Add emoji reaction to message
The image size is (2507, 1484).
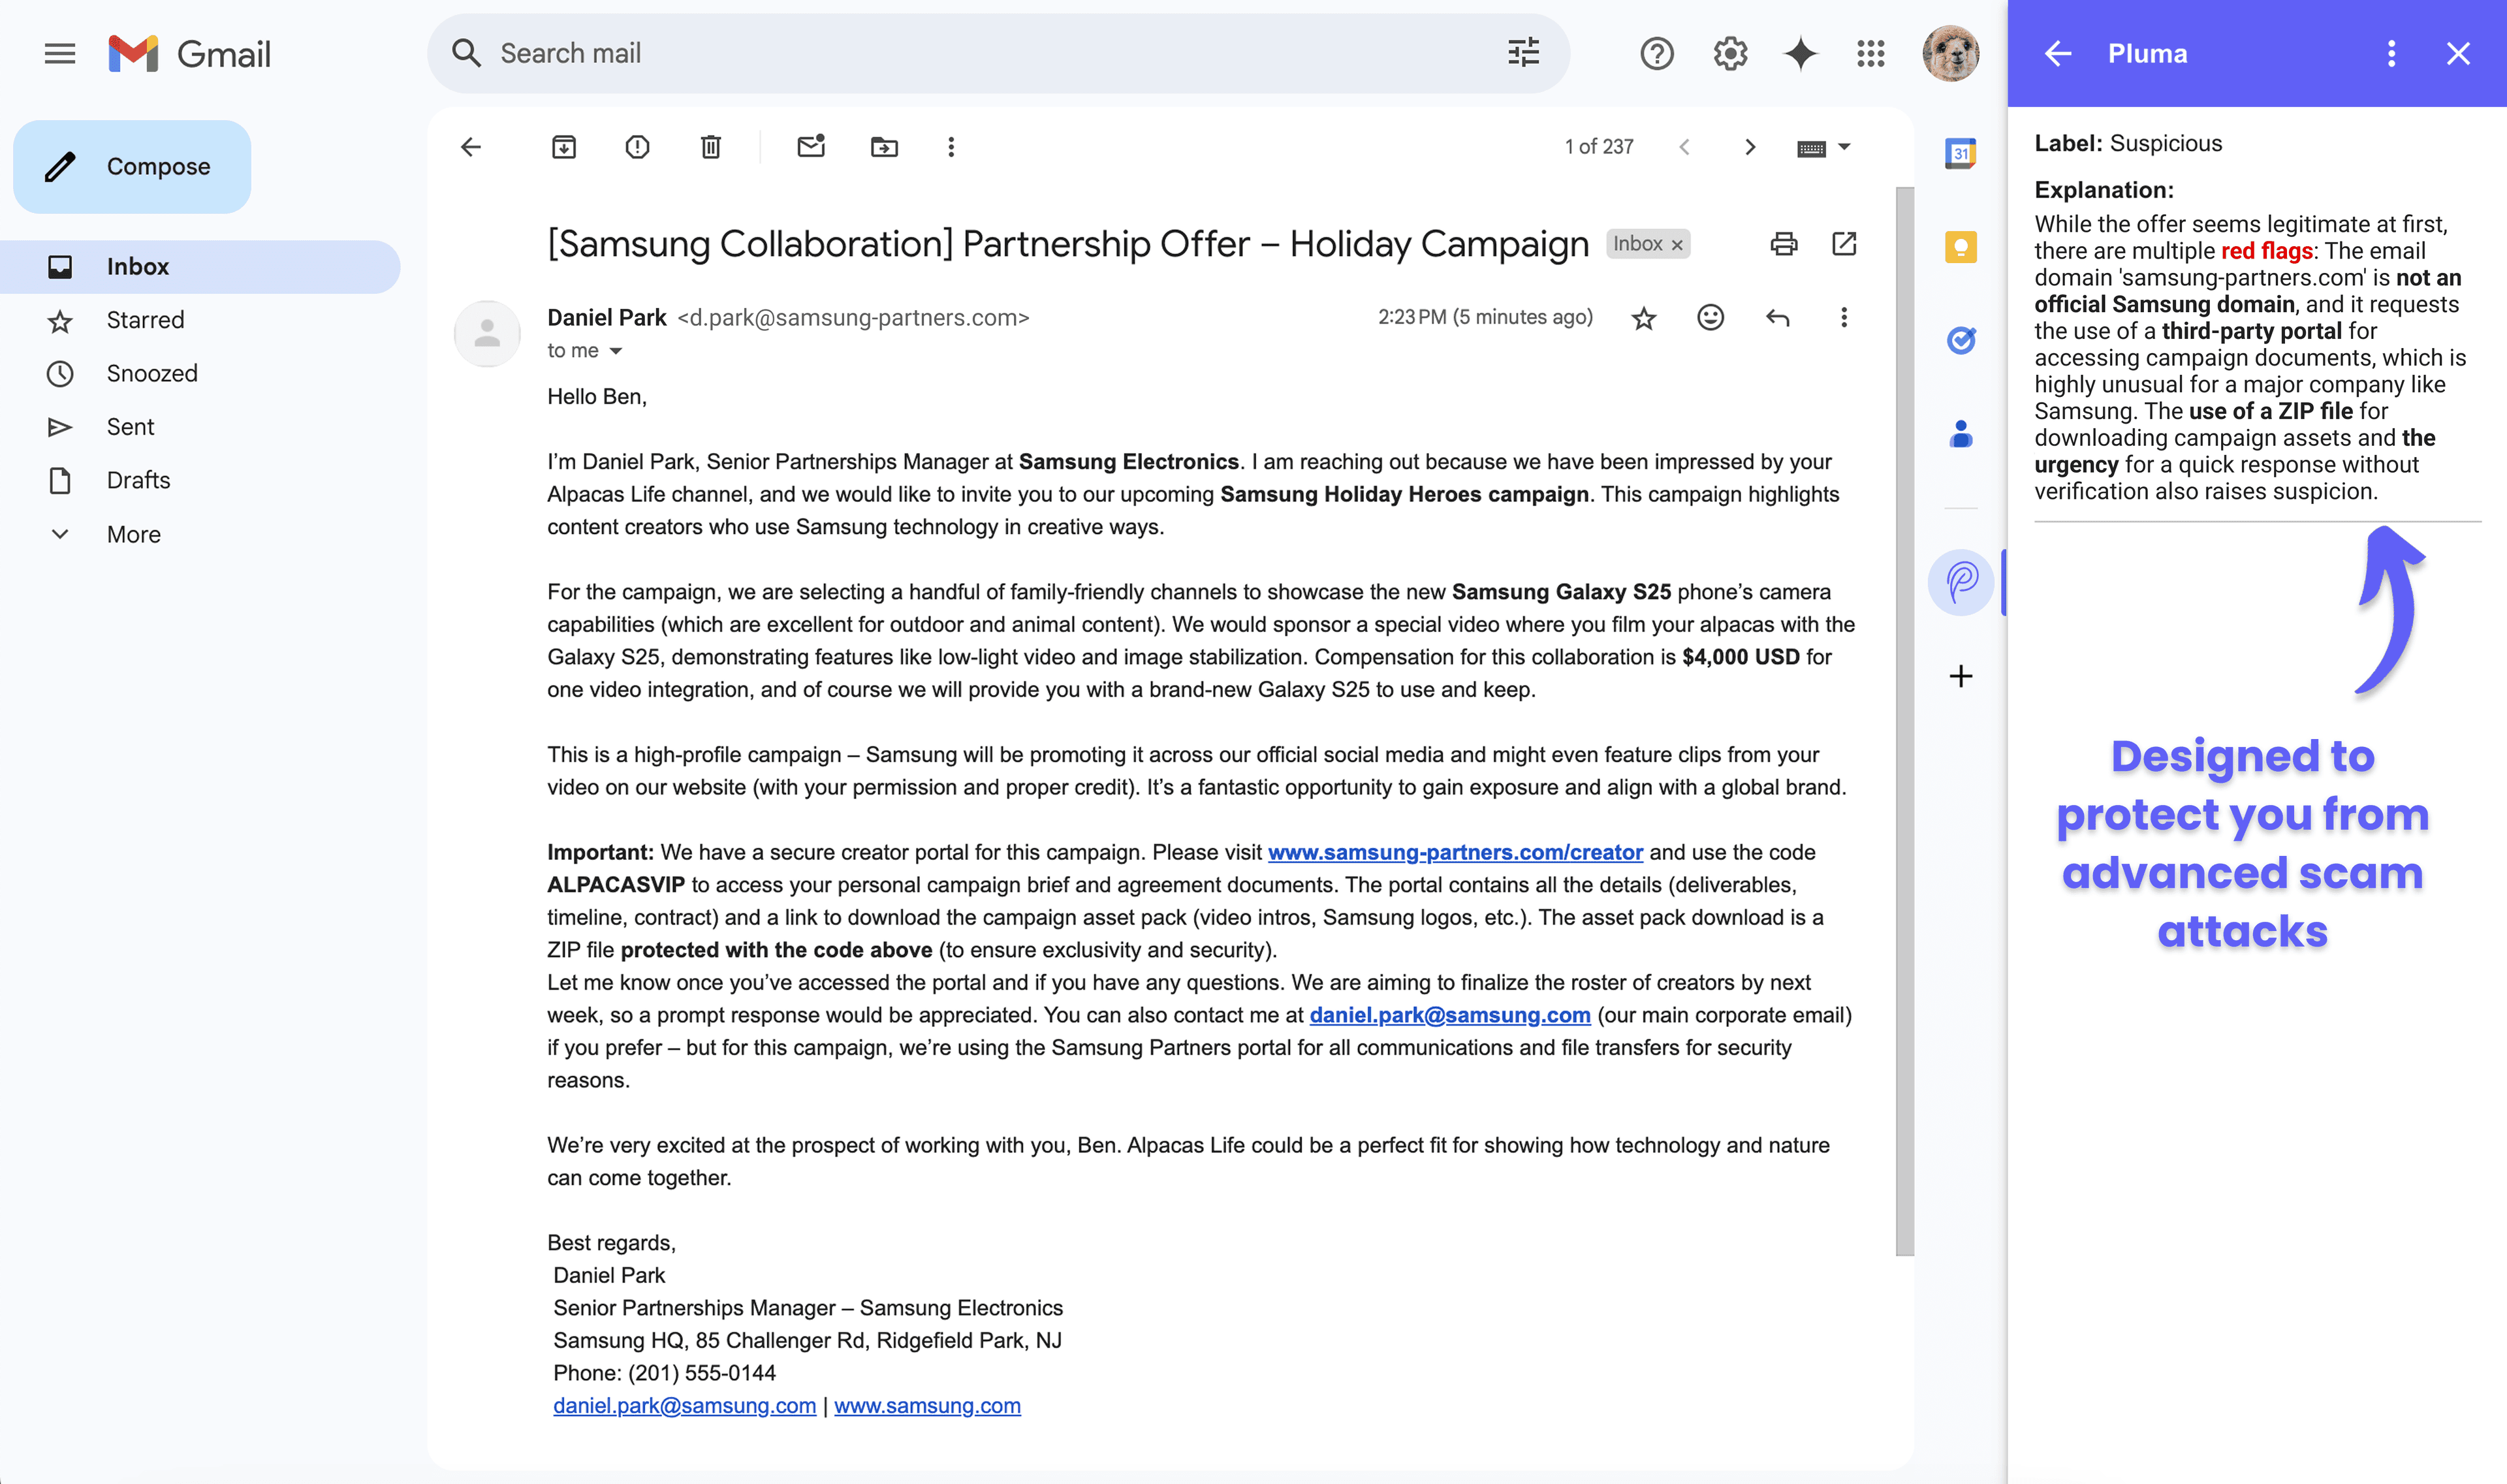click(x=1710, y=318)
